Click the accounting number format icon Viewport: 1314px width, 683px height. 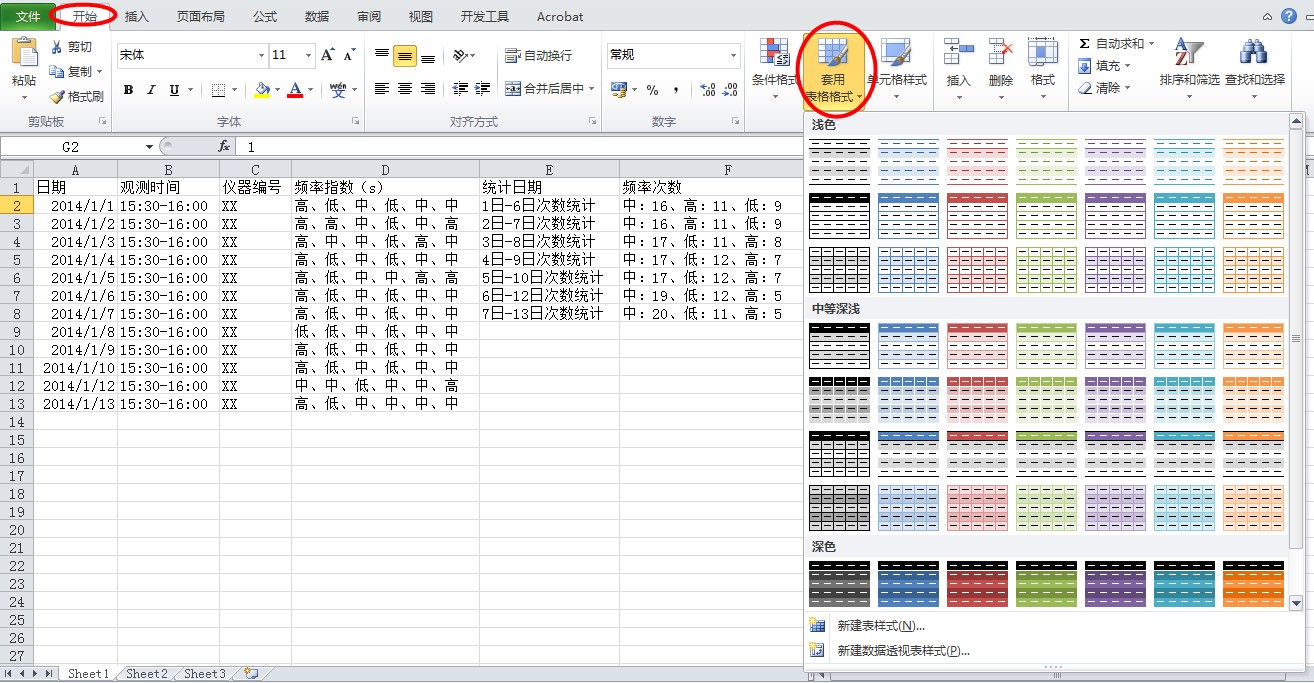619,90
